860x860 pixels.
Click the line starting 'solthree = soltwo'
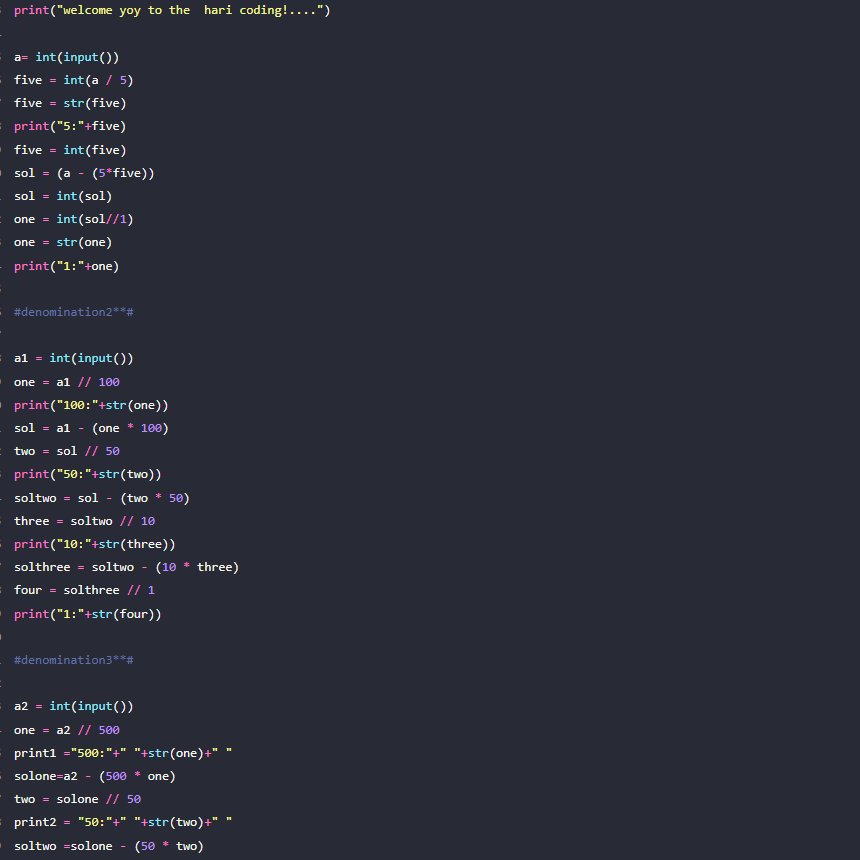point(126,567)
